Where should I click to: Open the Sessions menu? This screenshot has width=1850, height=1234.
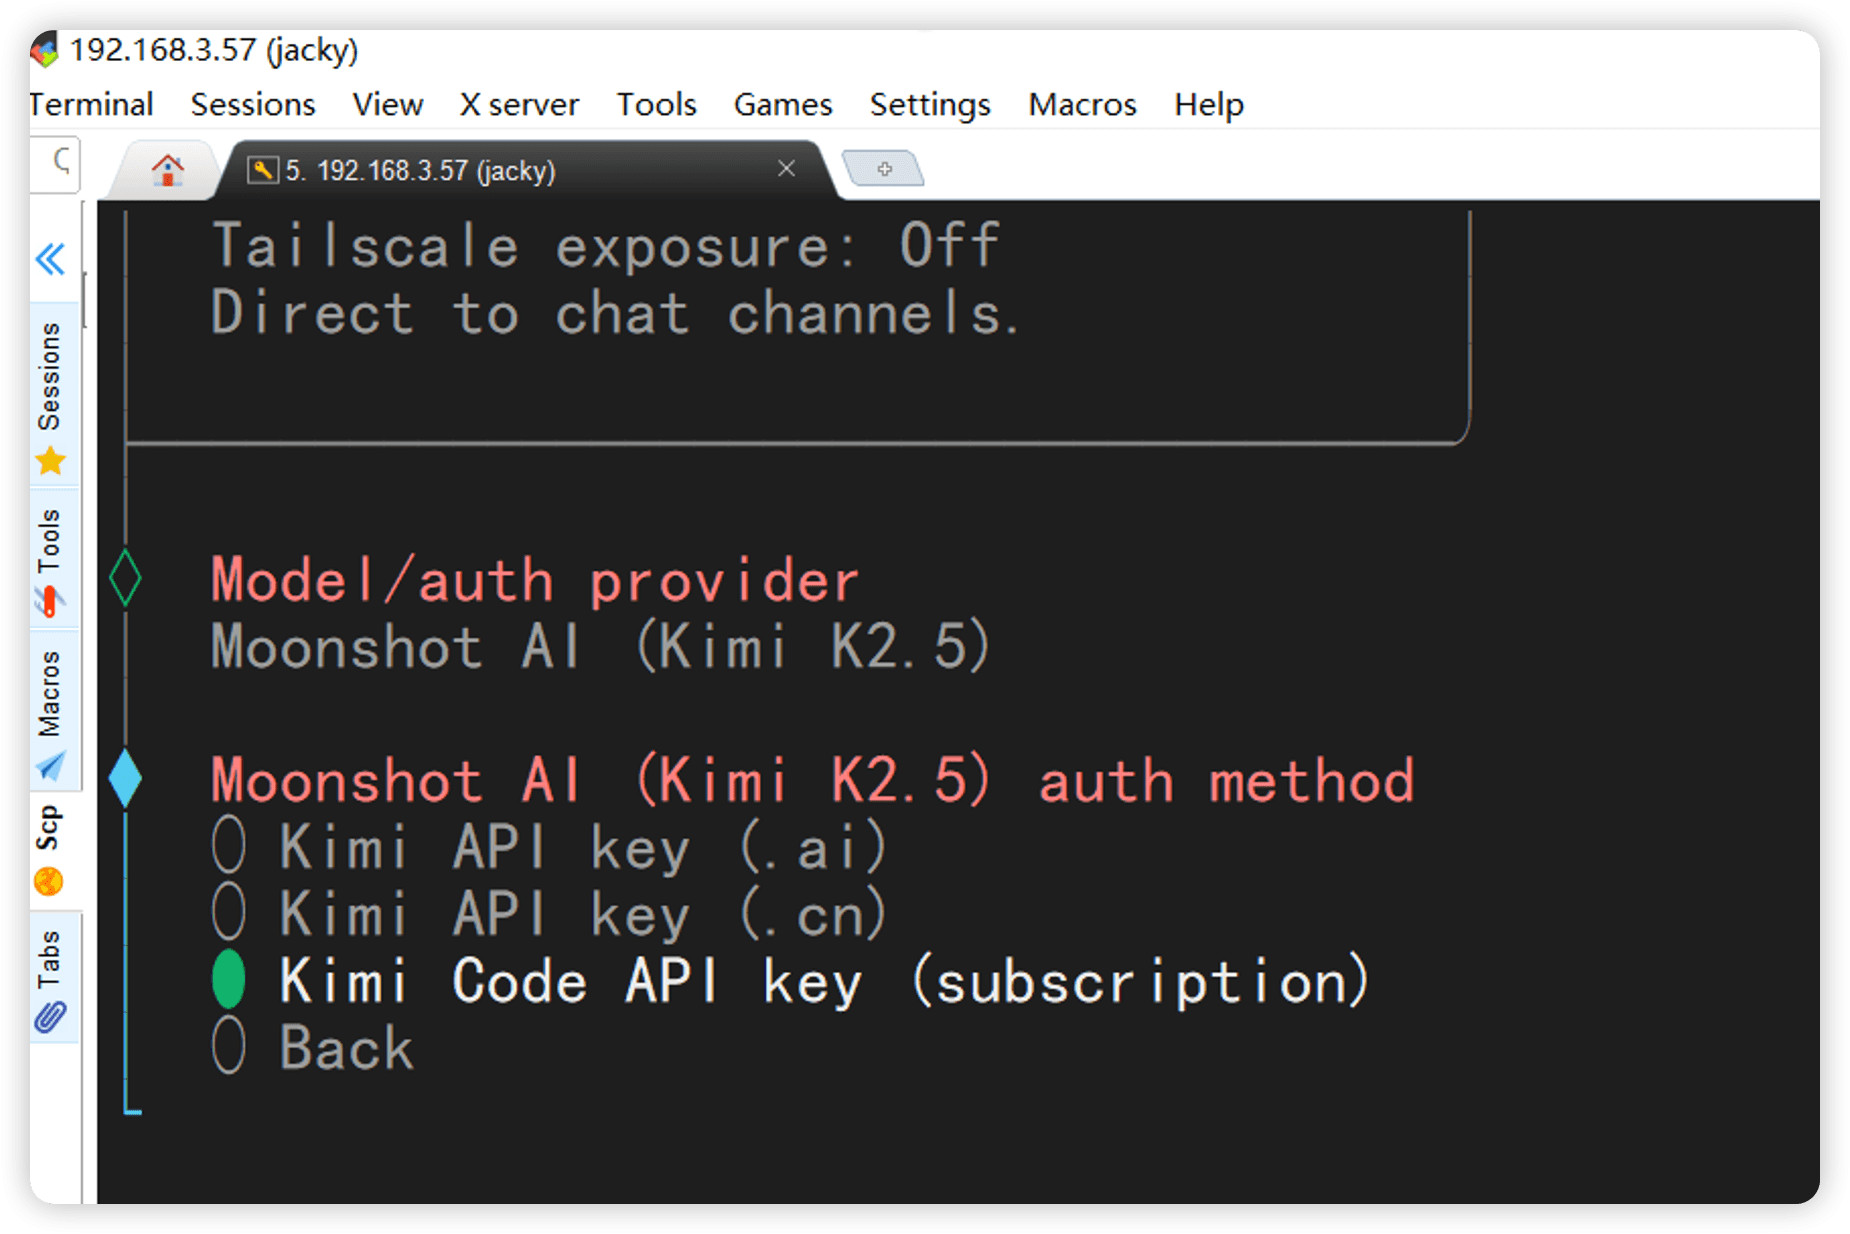click(x=253, y=104)
